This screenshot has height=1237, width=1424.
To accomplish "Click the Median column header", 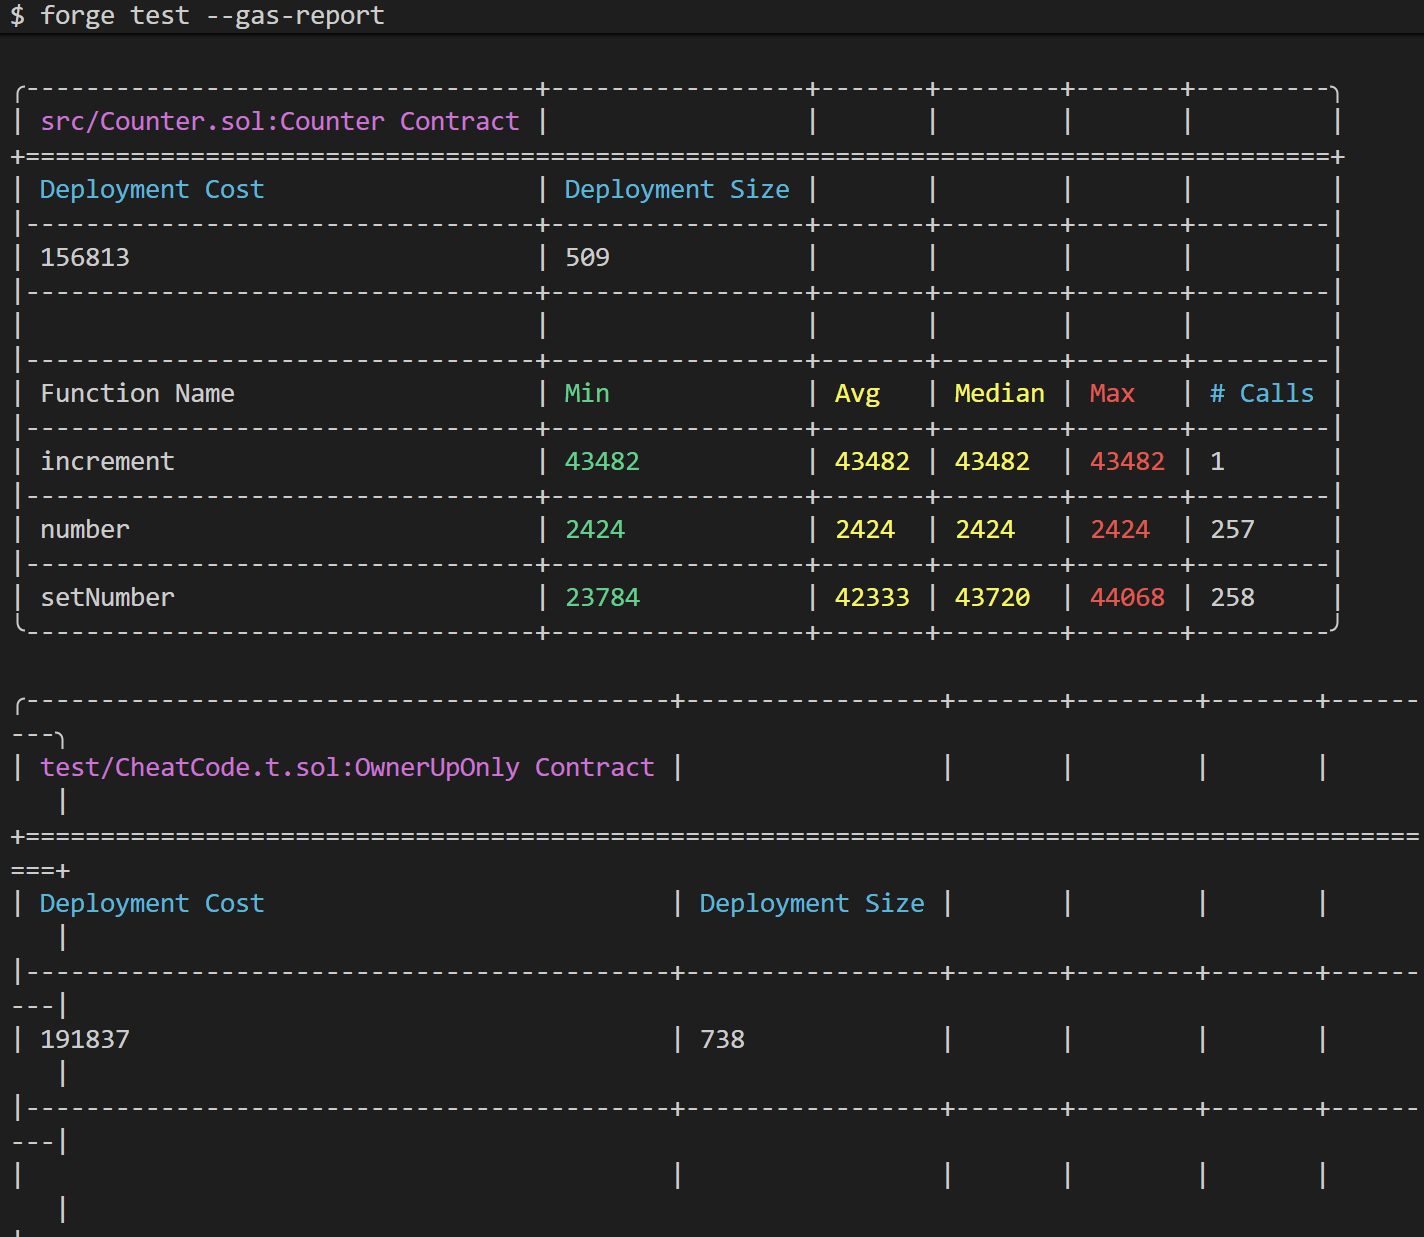I will click(x=999, y=394).
